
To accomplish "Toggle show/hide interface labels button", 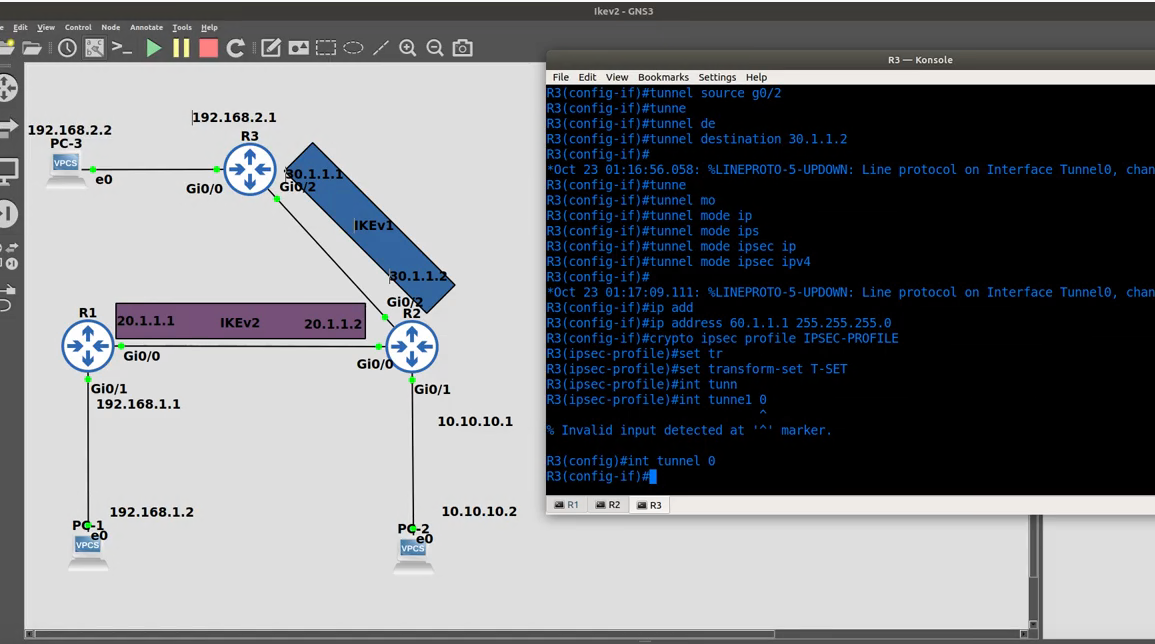I will [94, 48].
